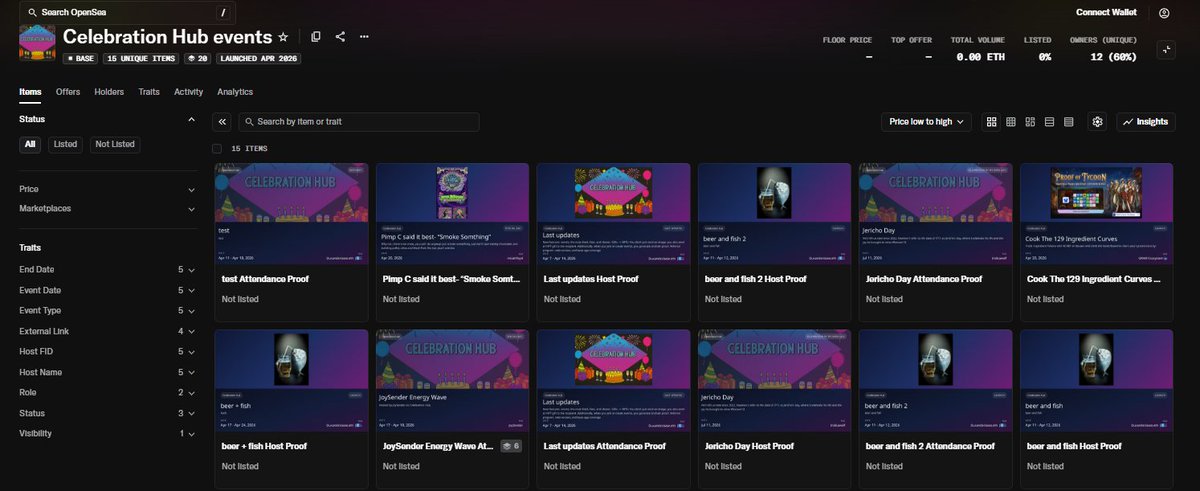Click the profile account icon
Screen dimensions: 1200x491
[x=1164, y=13]
